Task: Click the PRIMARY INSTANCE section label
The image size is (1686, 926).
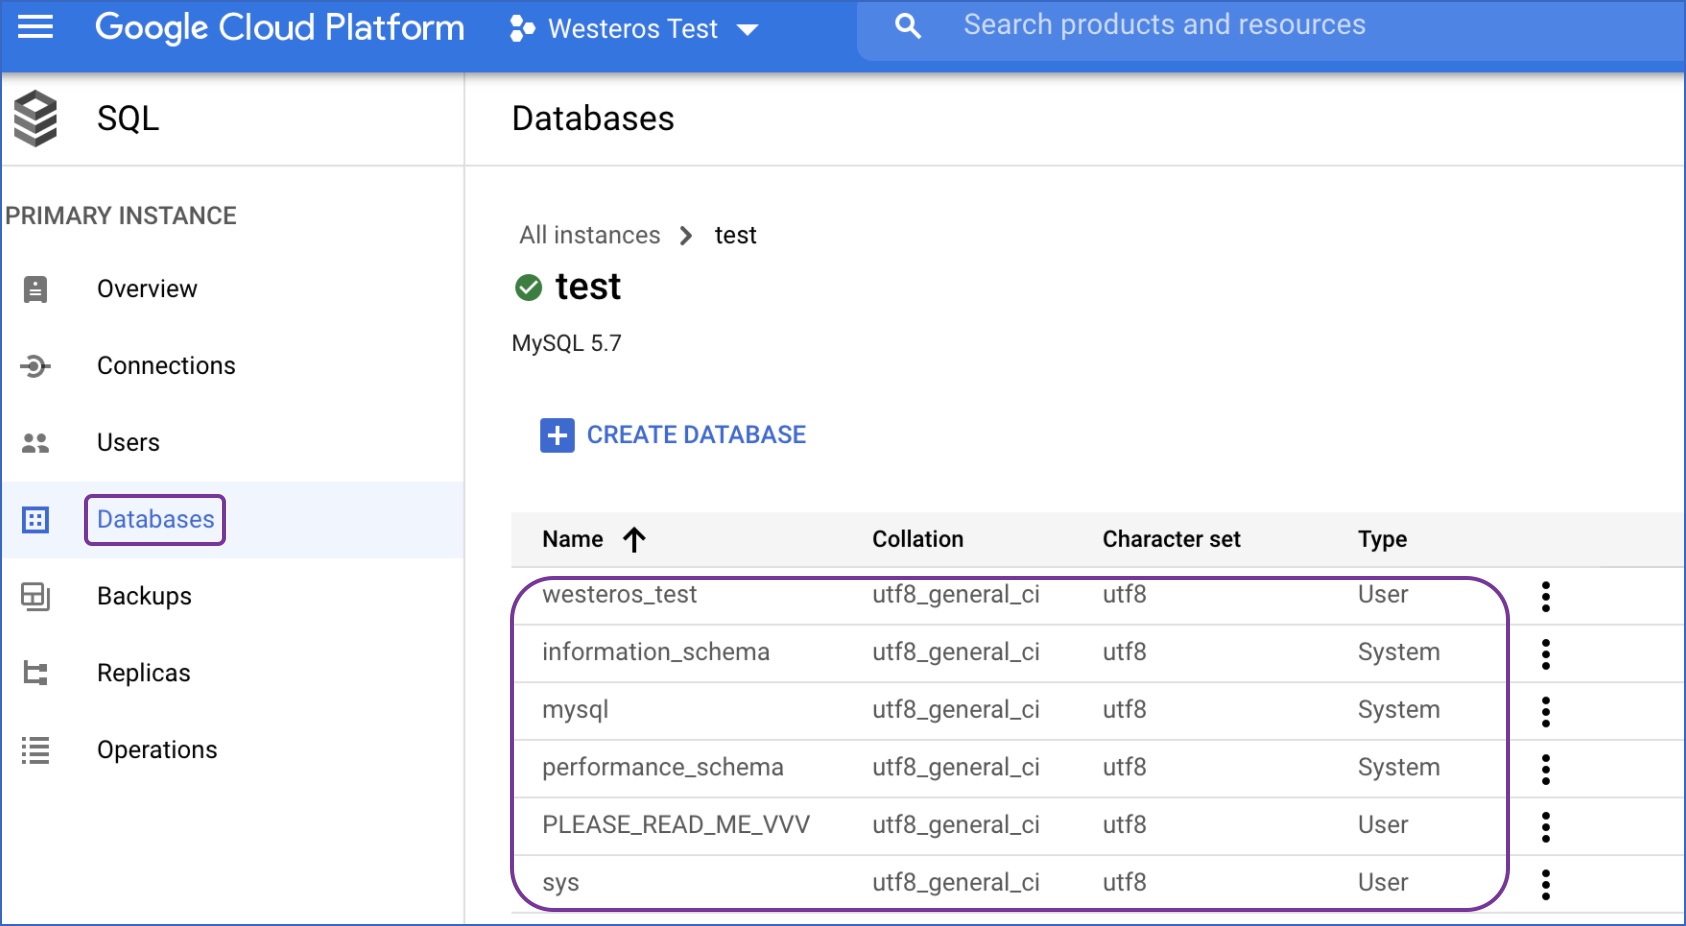Action: (121, 216)
